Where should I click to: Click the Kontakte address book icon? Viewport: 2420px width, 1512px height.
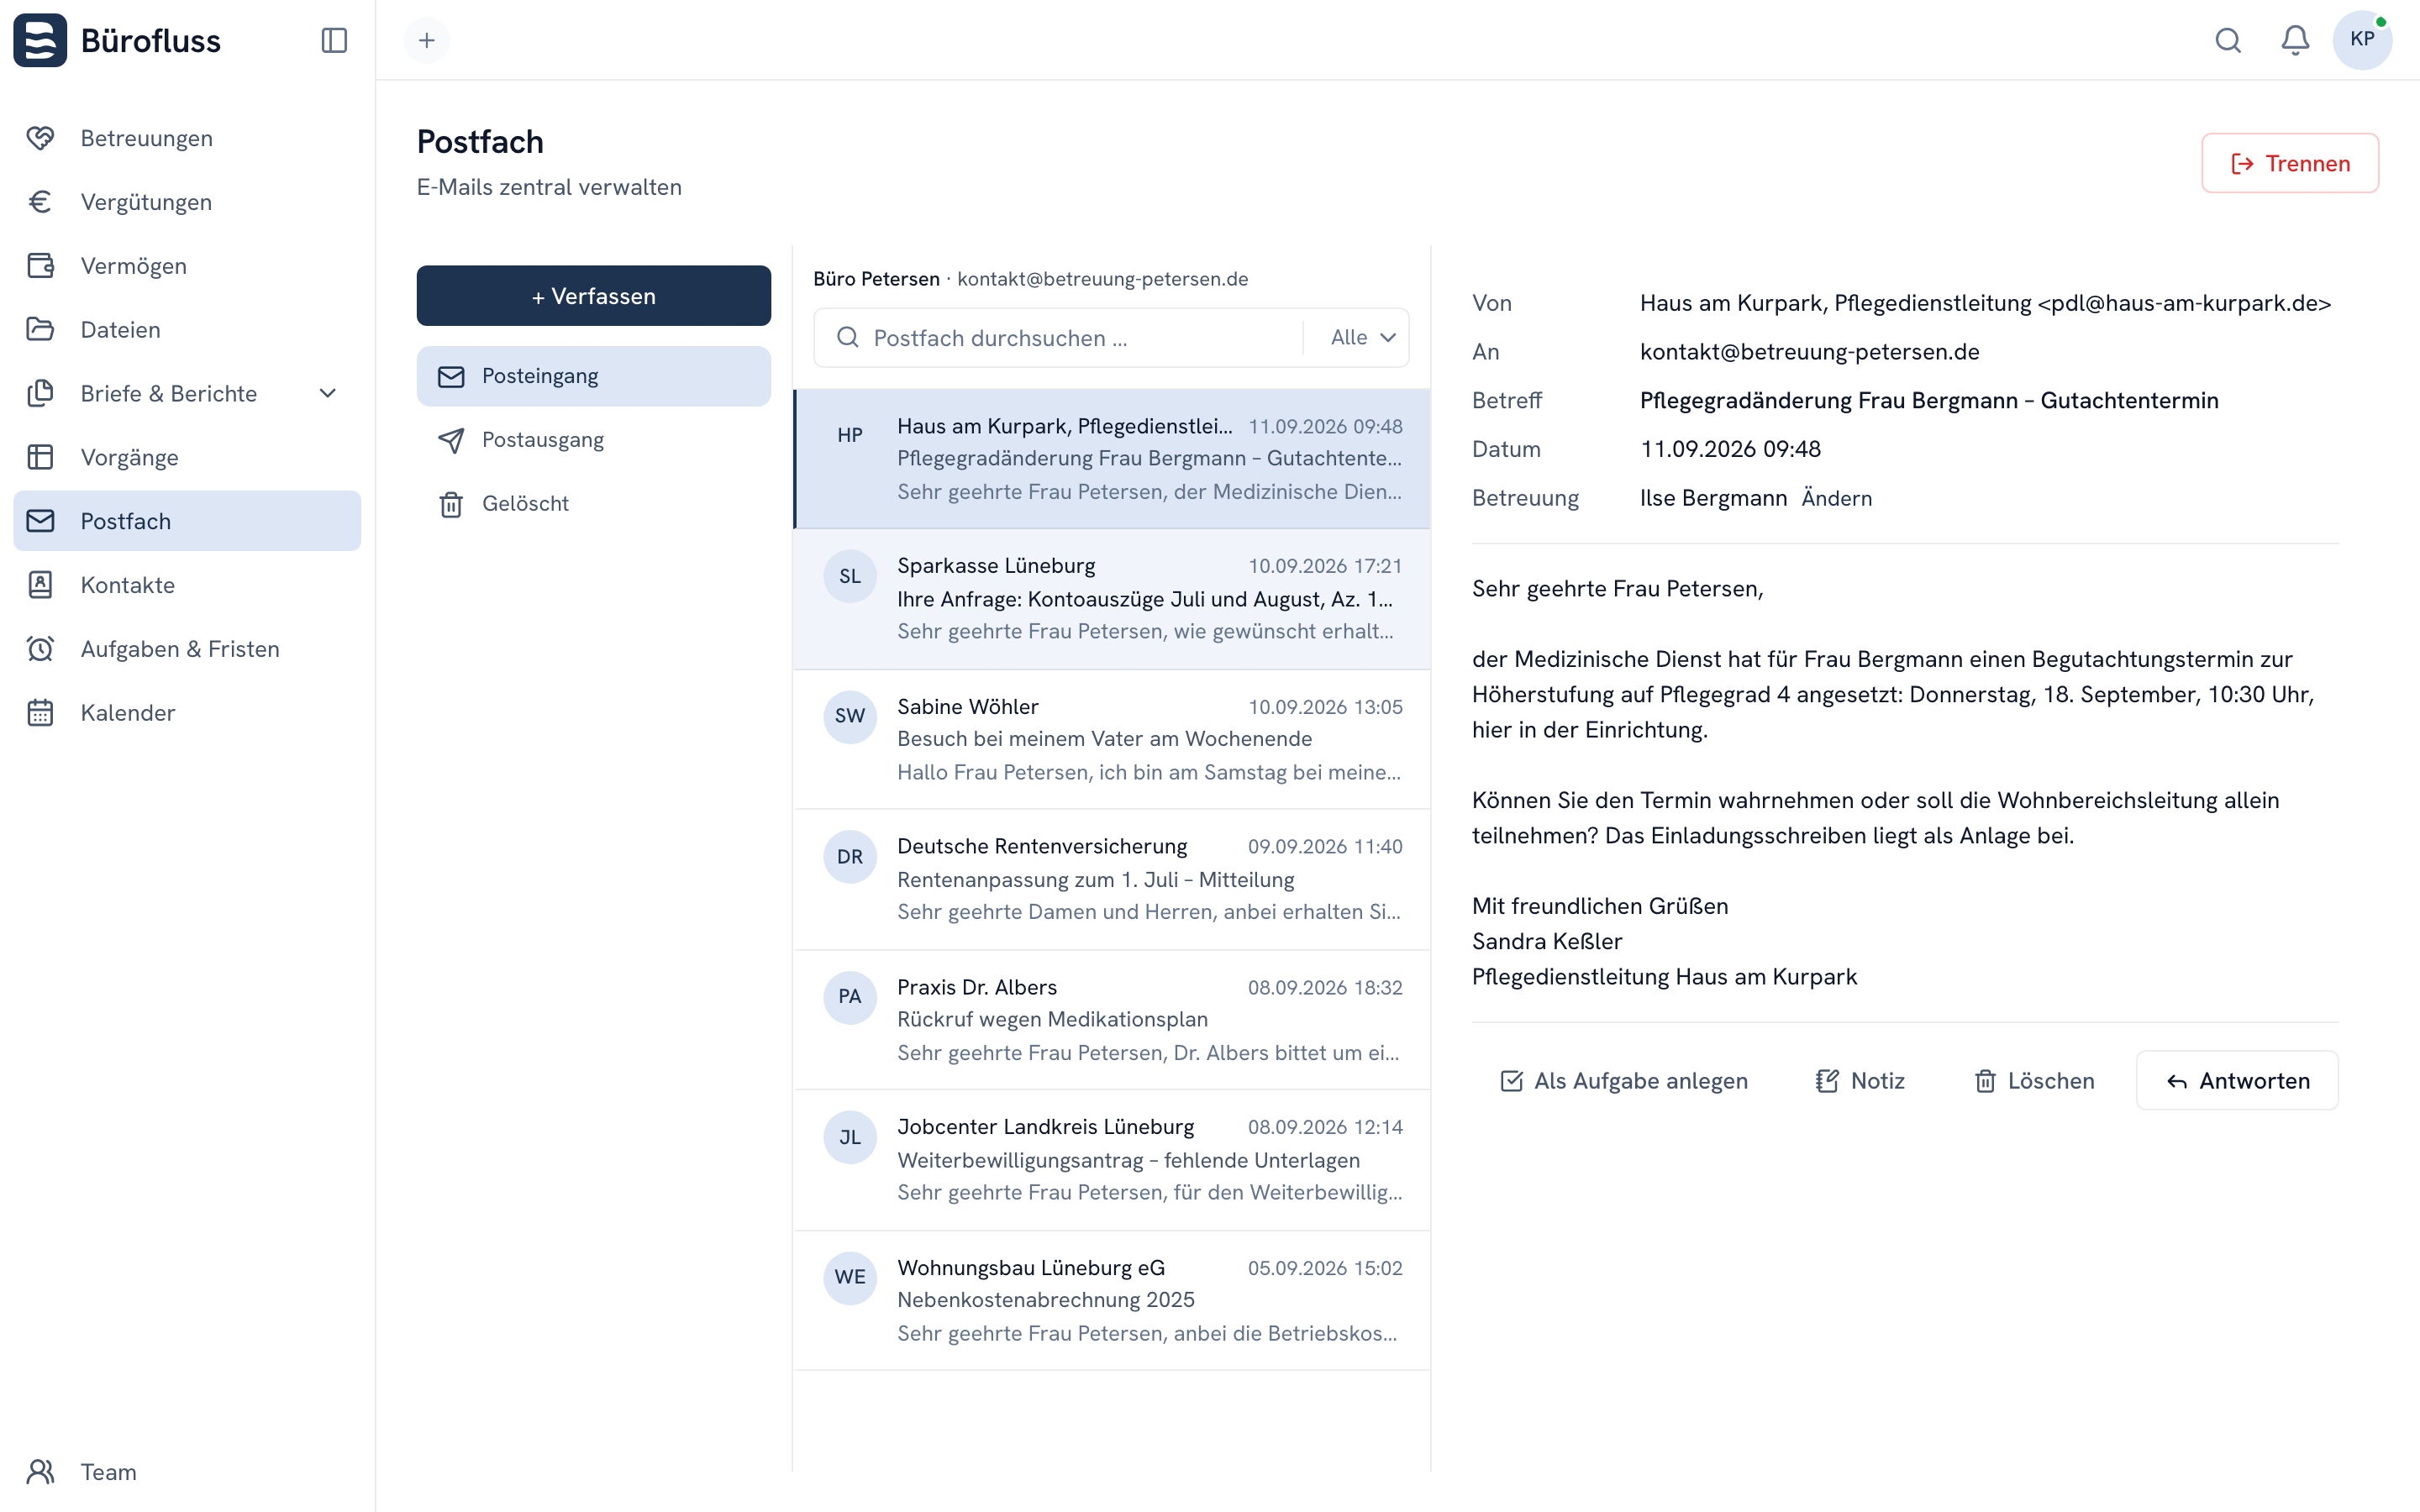pyautogui.click(x=40, y=585)
